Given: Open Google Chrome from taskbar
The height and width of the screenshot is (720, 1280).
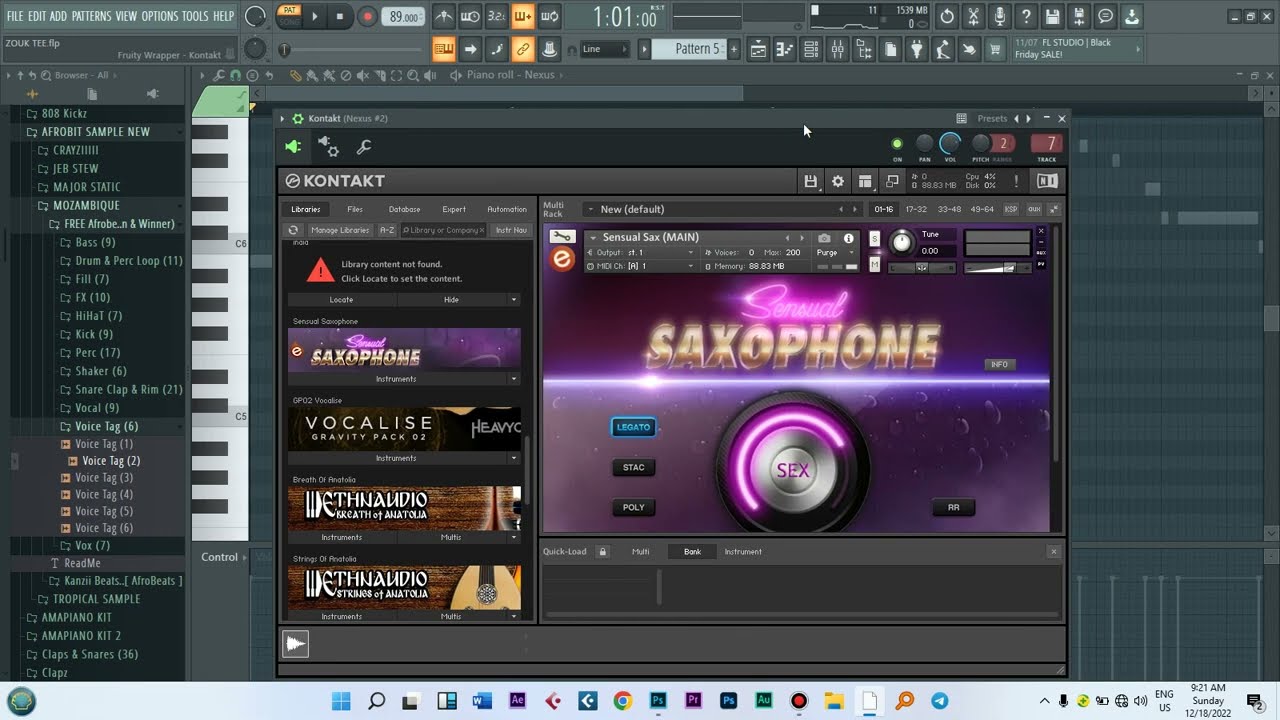Looking at the screenshot, I should pyautogui.click(x=622, y=701).
